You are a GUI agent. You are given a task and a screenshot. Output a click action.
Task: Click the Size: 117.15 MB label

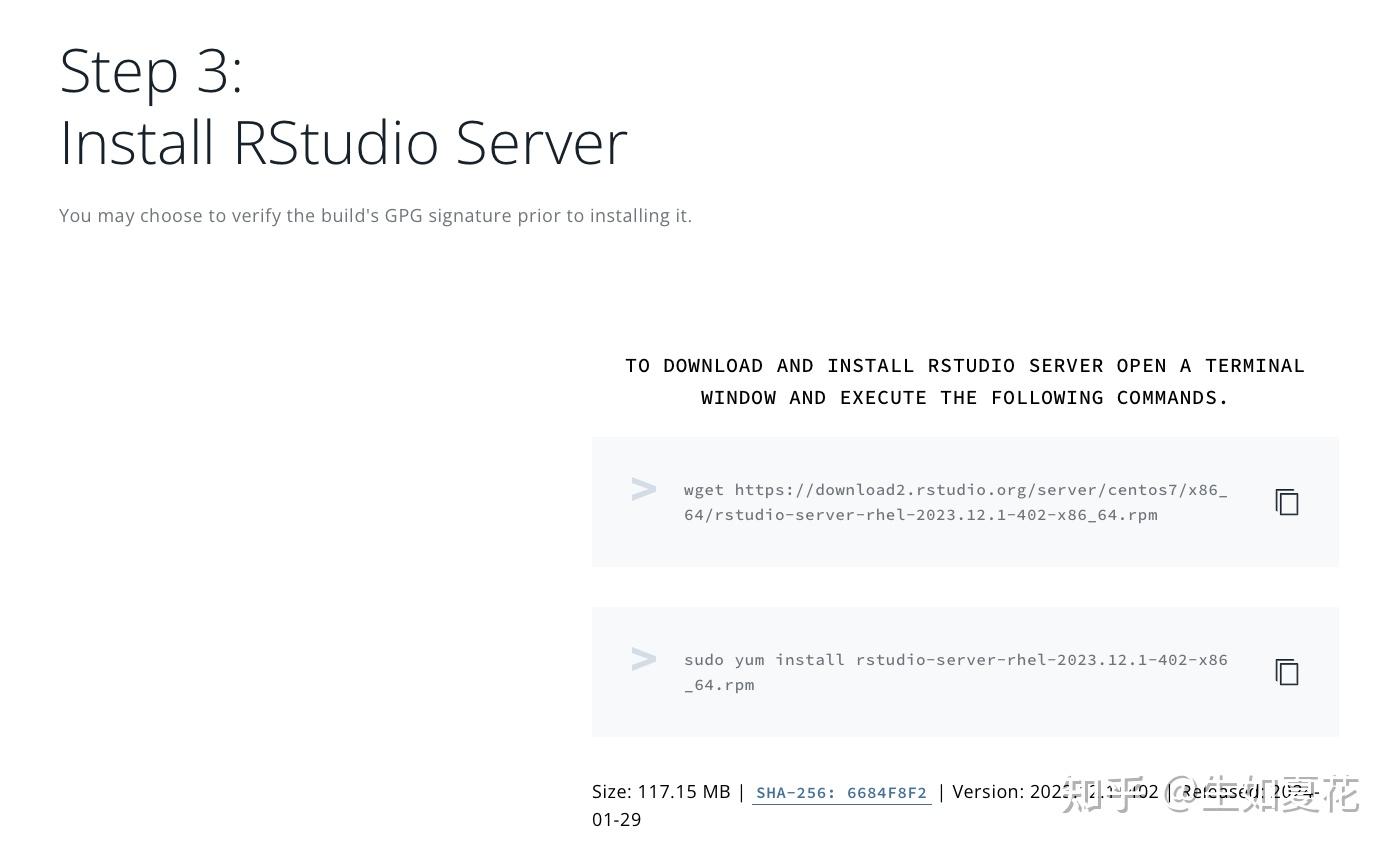661,791
